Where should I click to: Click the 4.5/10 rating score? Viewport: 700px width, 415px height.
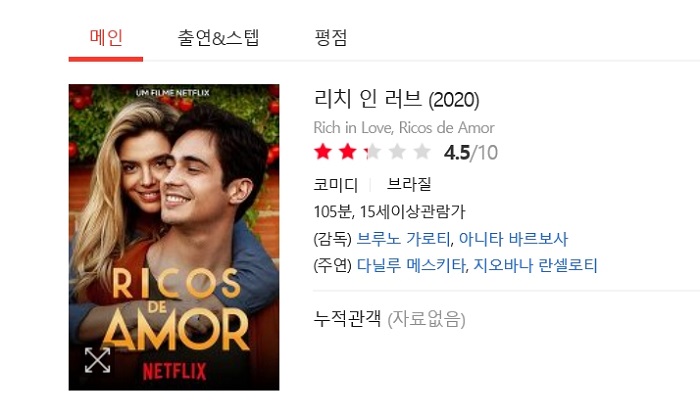click(471, 153)
